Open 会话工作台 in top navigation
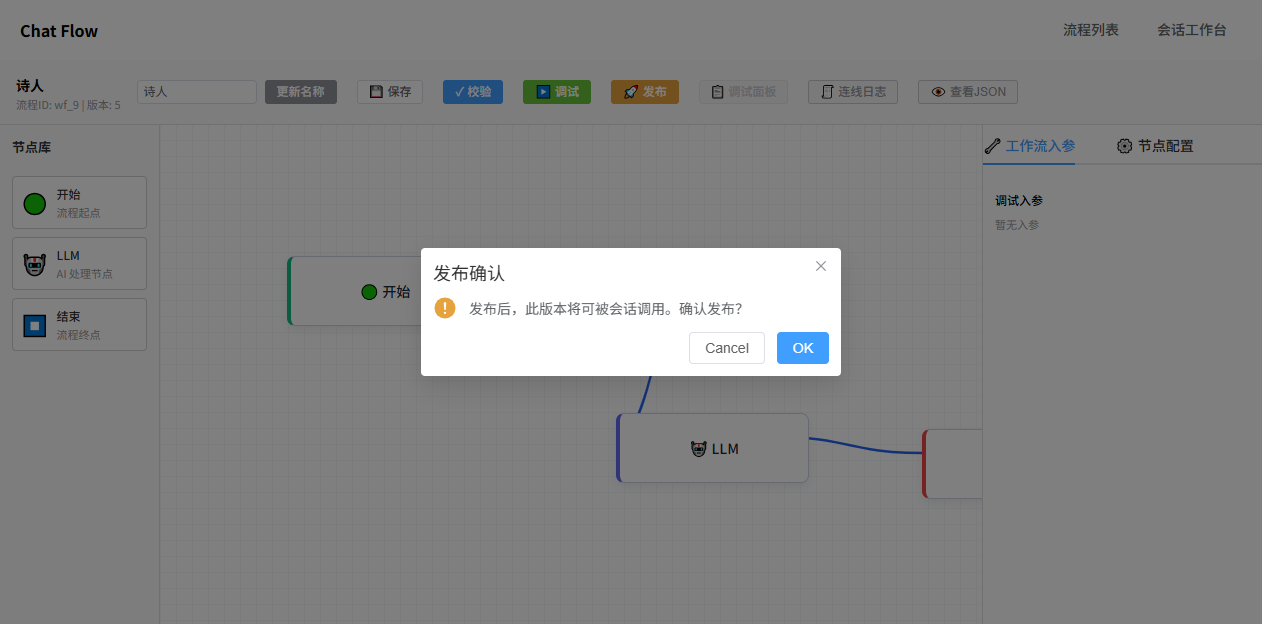Image resolution: width=1262 pixels, height=624 pixels. (x=1192, y=30)
